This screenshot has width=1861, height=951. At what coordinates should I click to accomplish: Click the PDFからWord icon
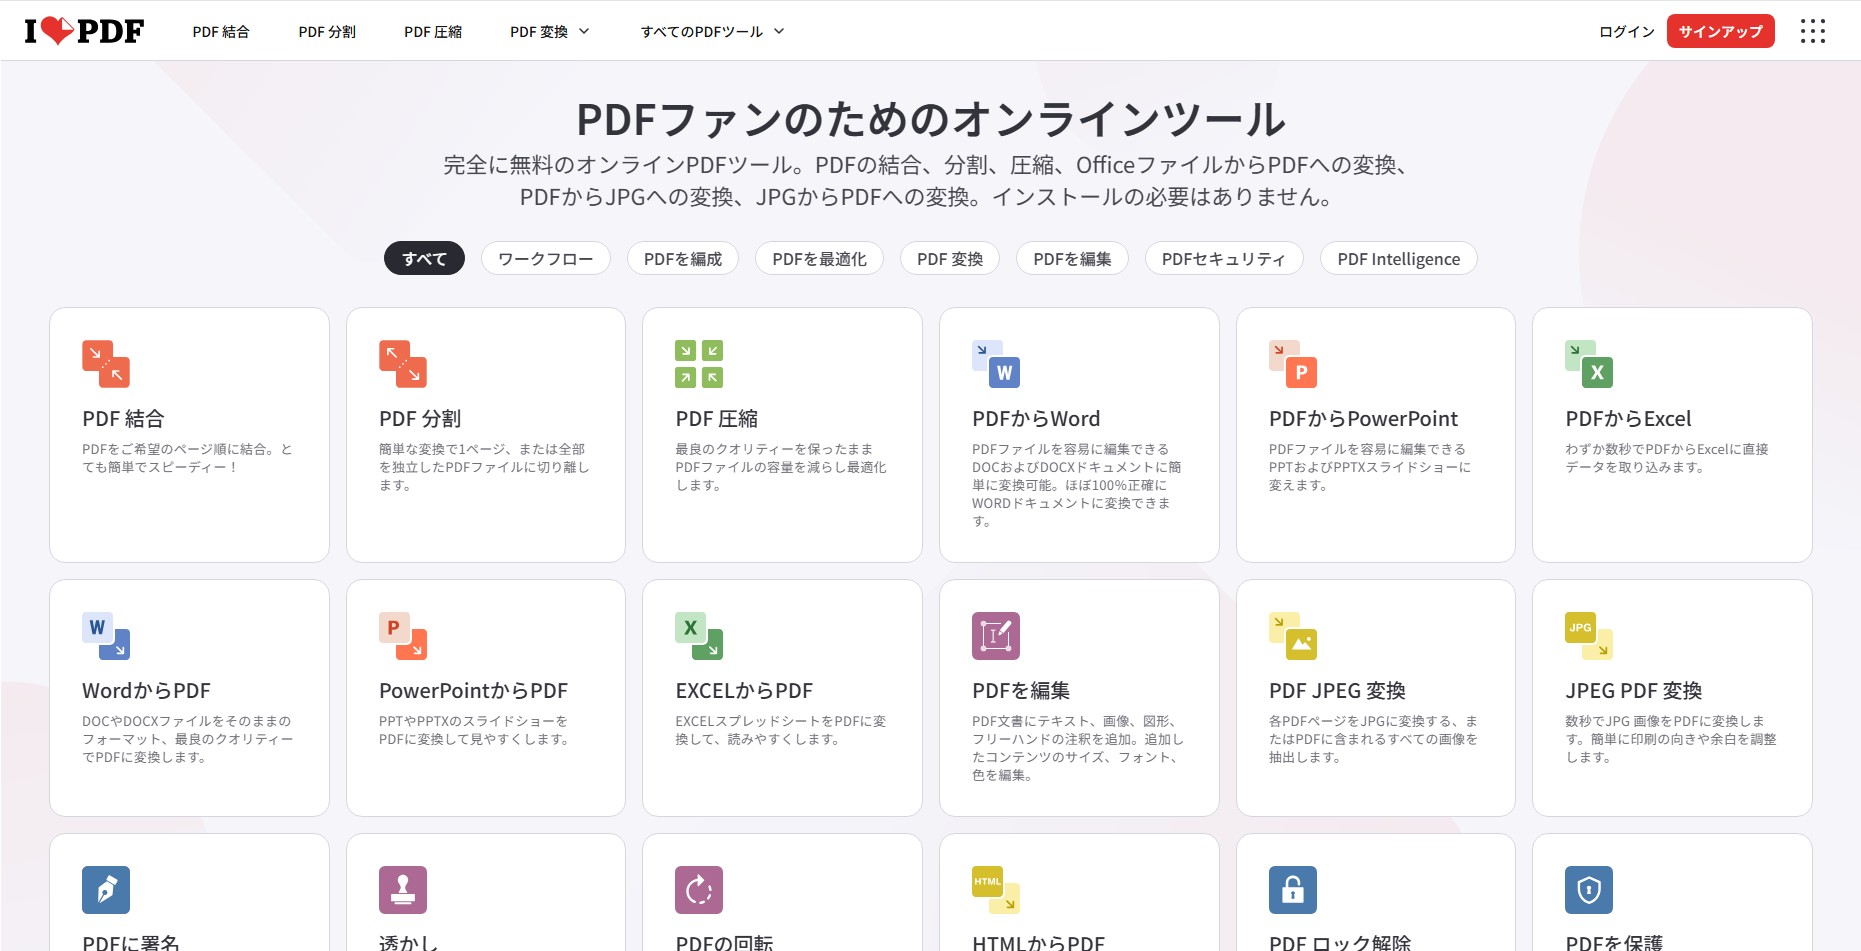996,364
